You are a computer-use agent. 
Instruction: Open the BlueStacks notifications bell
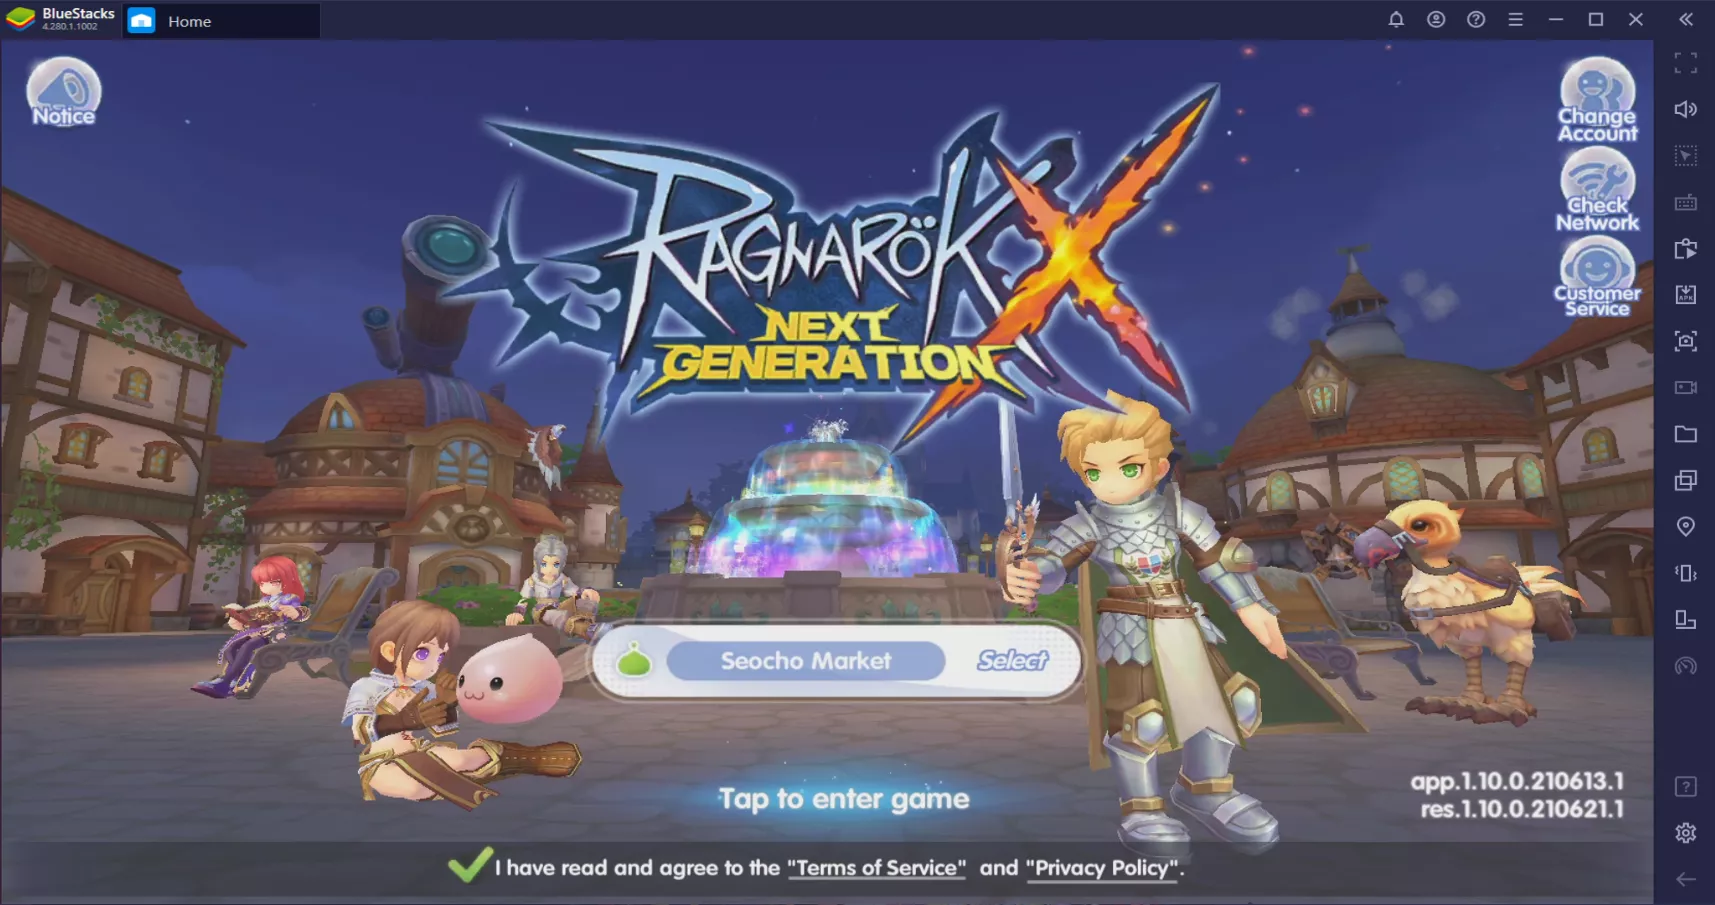click(1396, 20)
